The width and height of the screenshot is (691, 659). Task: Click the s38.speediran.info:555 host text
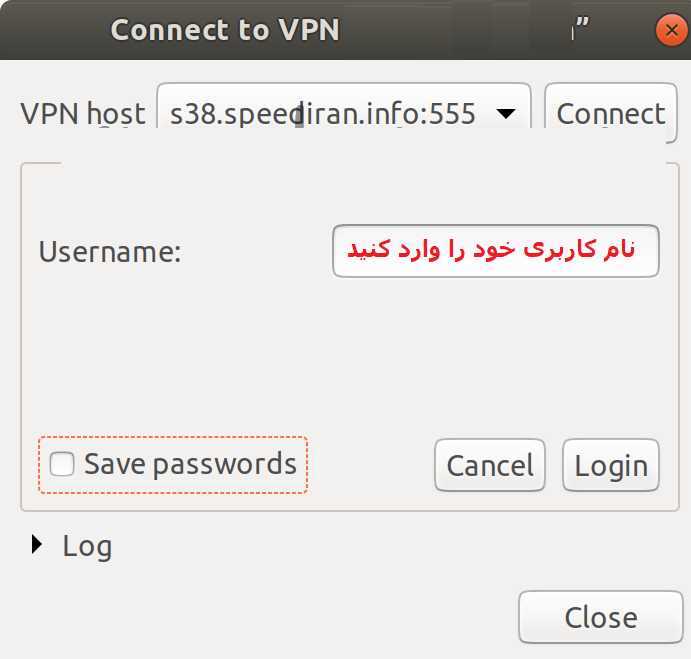[322, 114]
